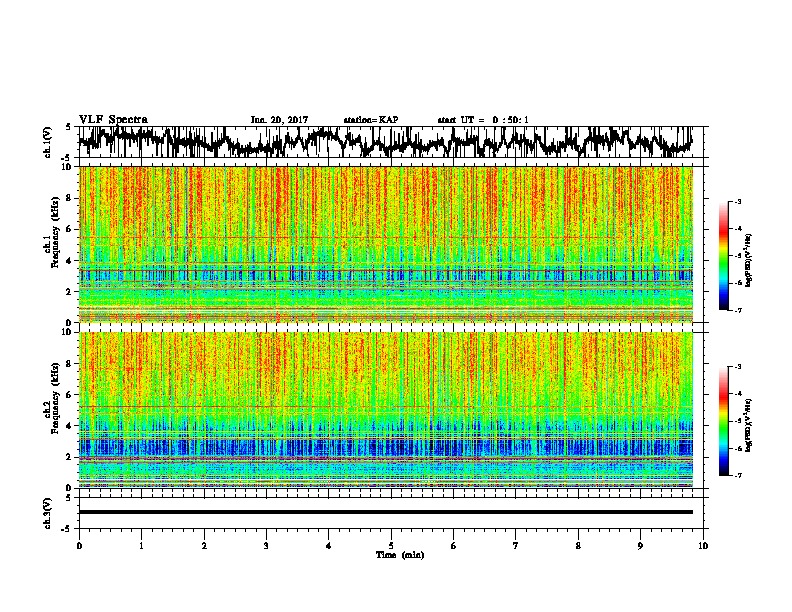792x612 pixels.
Task: Click the time axis tick label "3"
Action: (x=266, y=546)
